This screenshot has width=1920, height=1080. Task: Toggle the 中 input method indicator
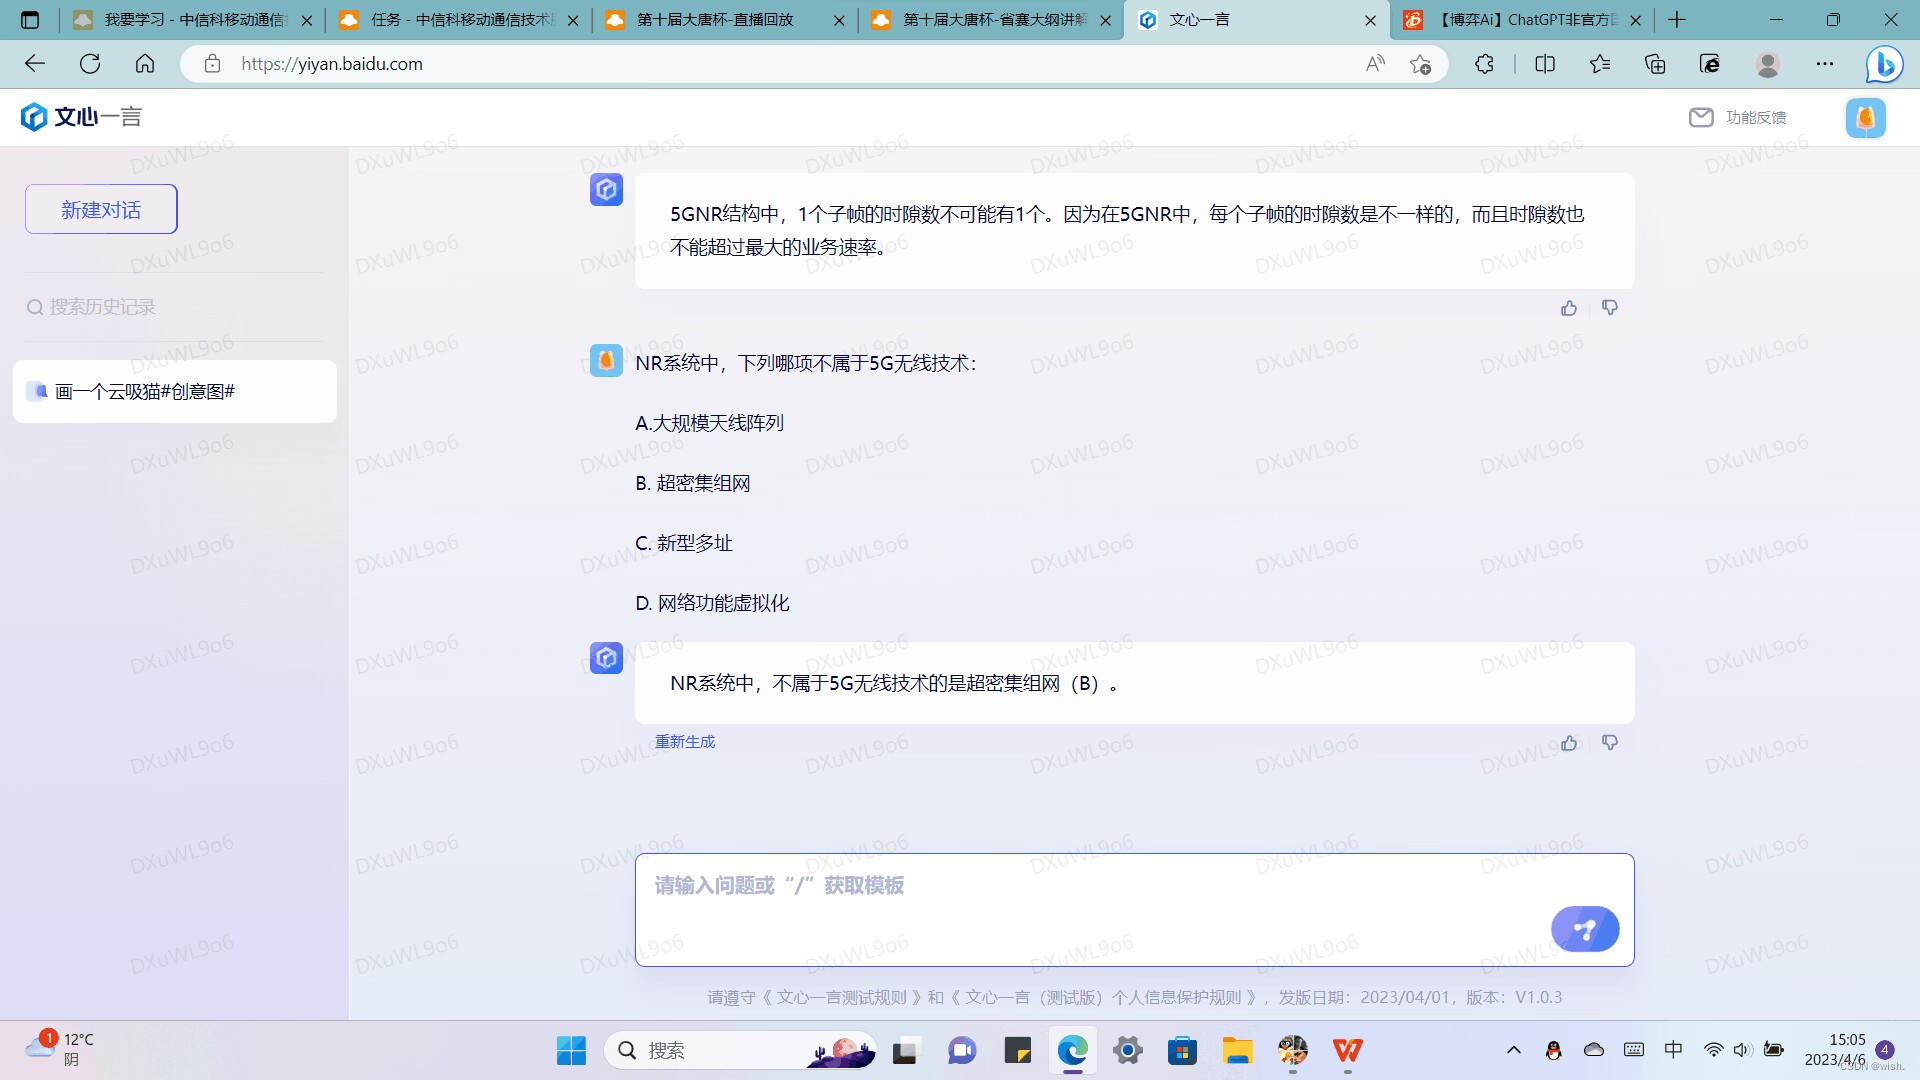1673,1050
